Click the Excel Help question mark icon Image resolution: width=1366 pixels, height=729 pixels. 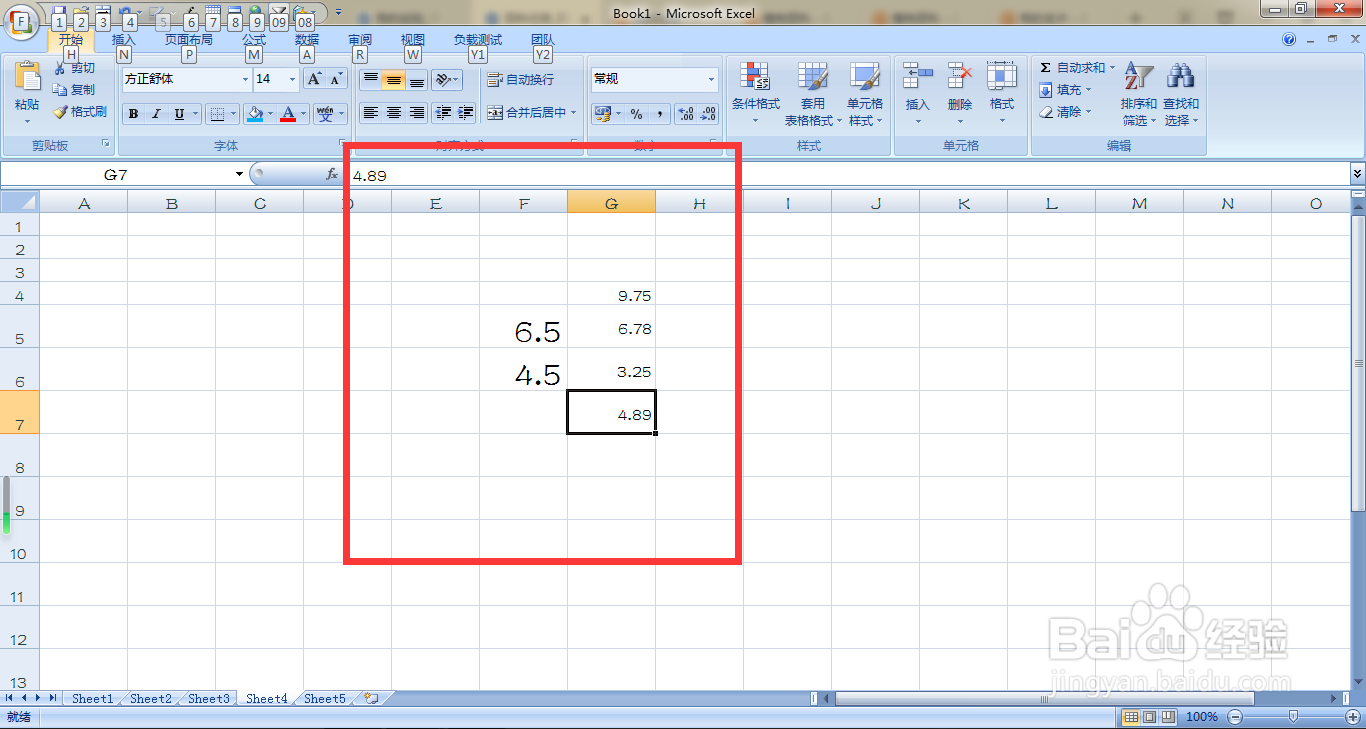pos(1290,39)
